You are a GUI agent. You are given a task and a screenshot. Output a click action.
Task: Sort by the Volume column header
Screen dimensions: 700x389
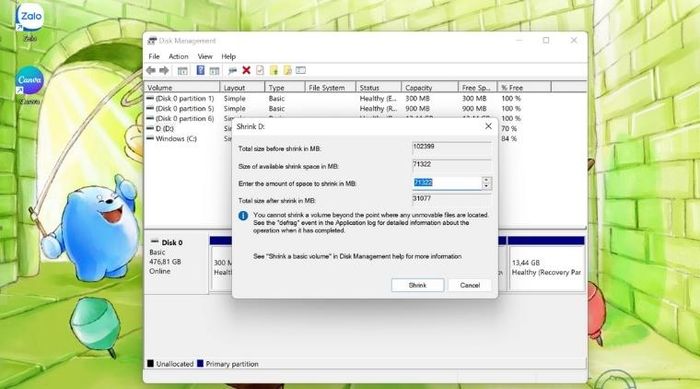point(182,87)
